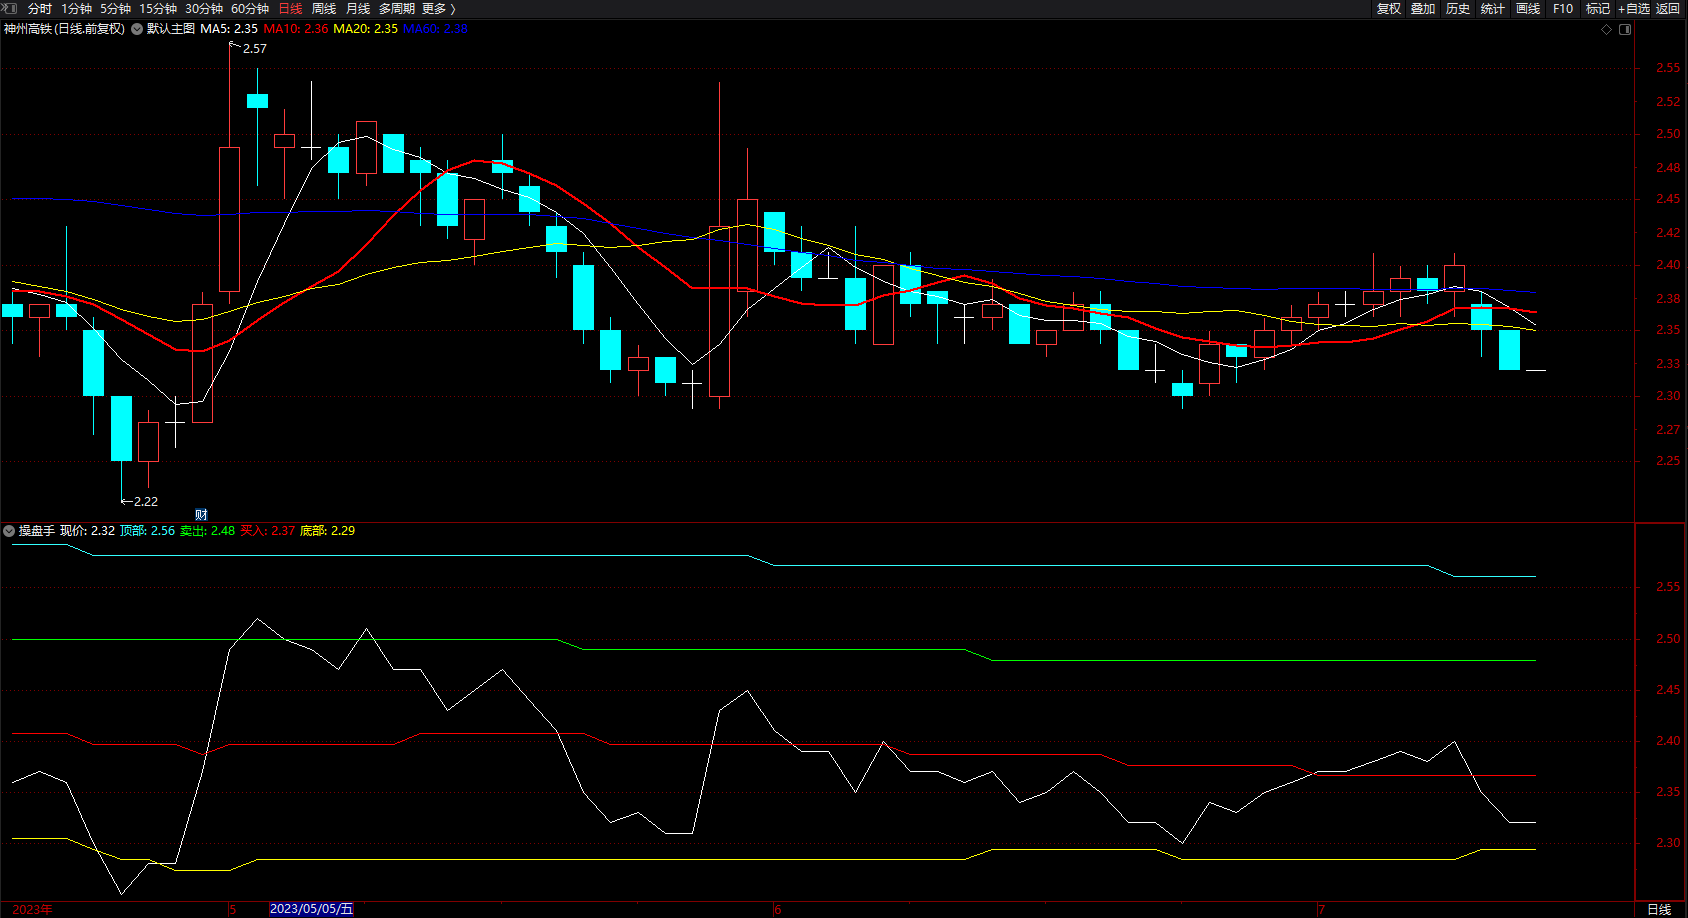The height and width of the screenshot is (918, 1688).
Task: Click the 返回 back button
Action: point(1668,8)
